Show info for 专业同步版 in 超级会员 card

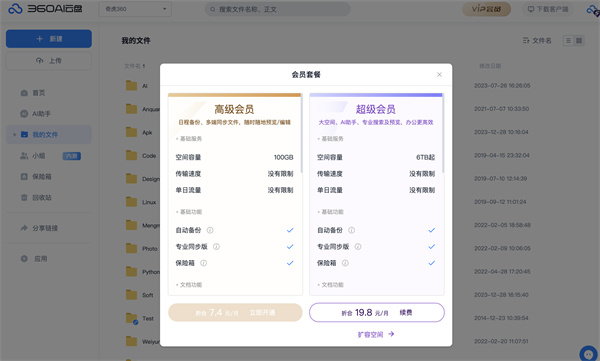tap(358, 247)
